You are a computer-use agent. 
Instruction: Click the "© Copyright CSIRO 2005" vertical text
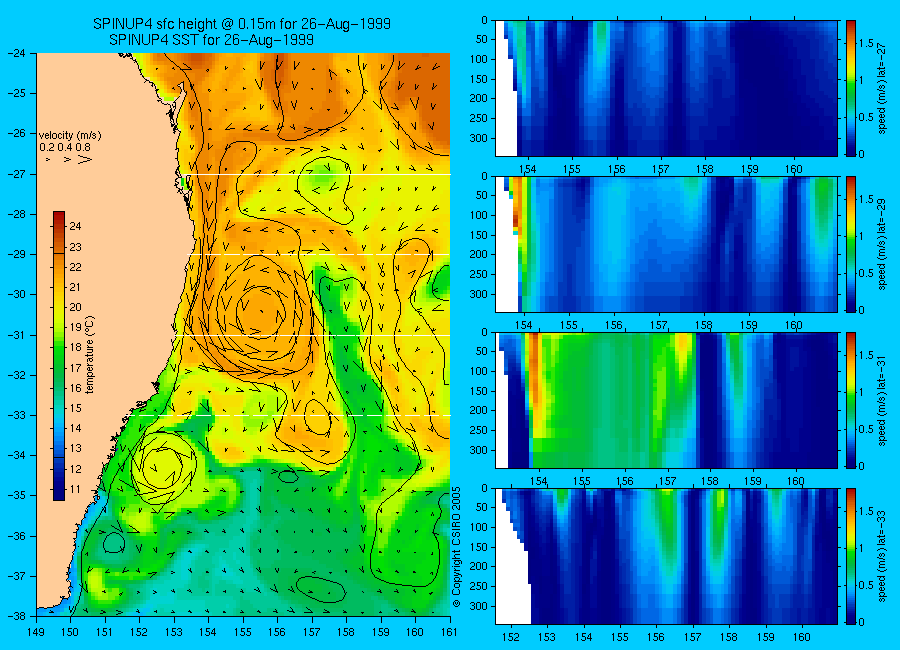456,547
